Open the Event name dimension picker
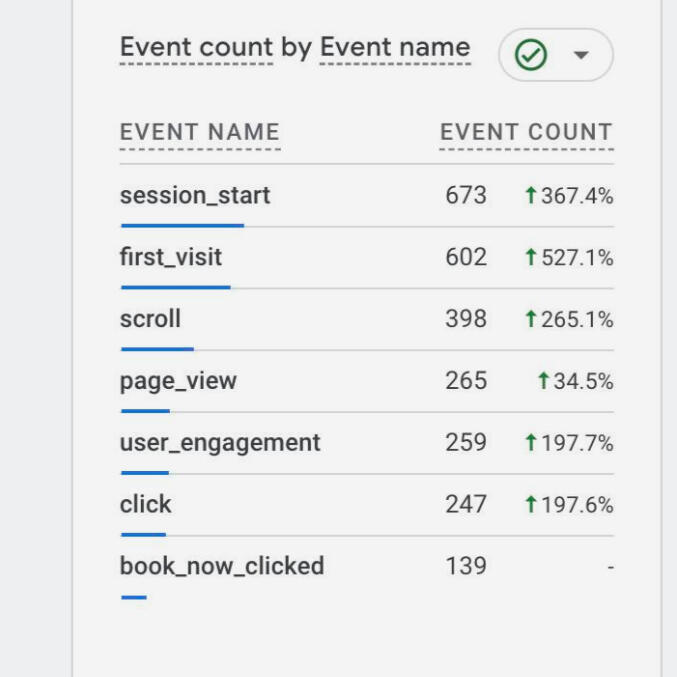The height and width of the screenshot is (677, 677). click(x=394, y=47)
